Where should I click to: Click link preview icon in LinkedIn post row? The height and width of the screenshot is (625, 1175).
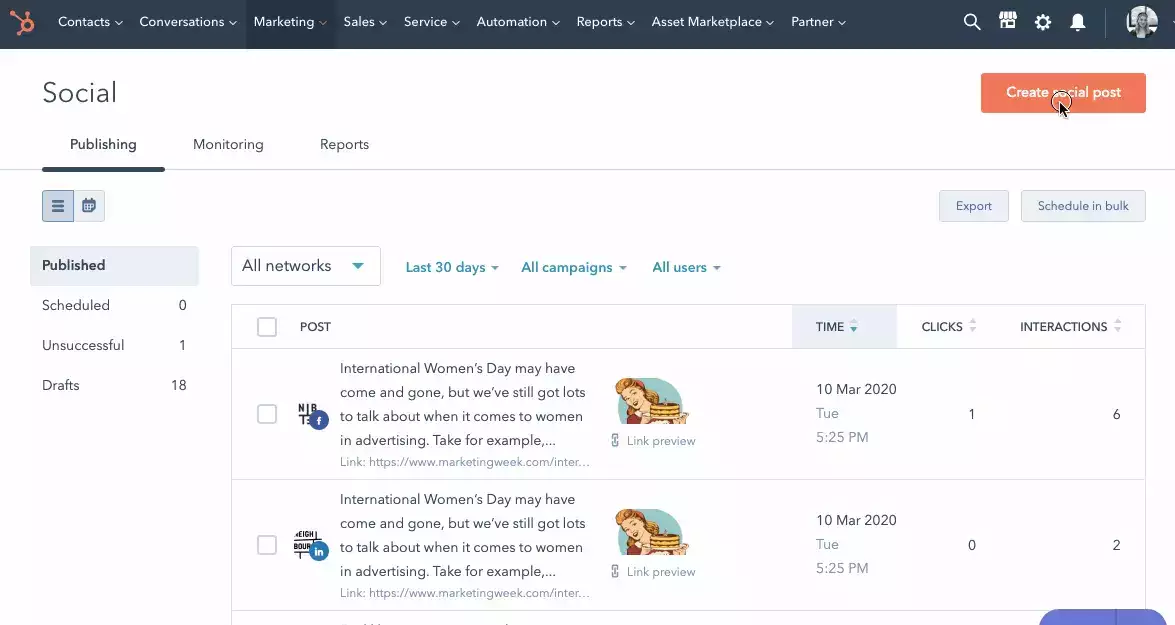pyautogui.click(x=615, y=572)
